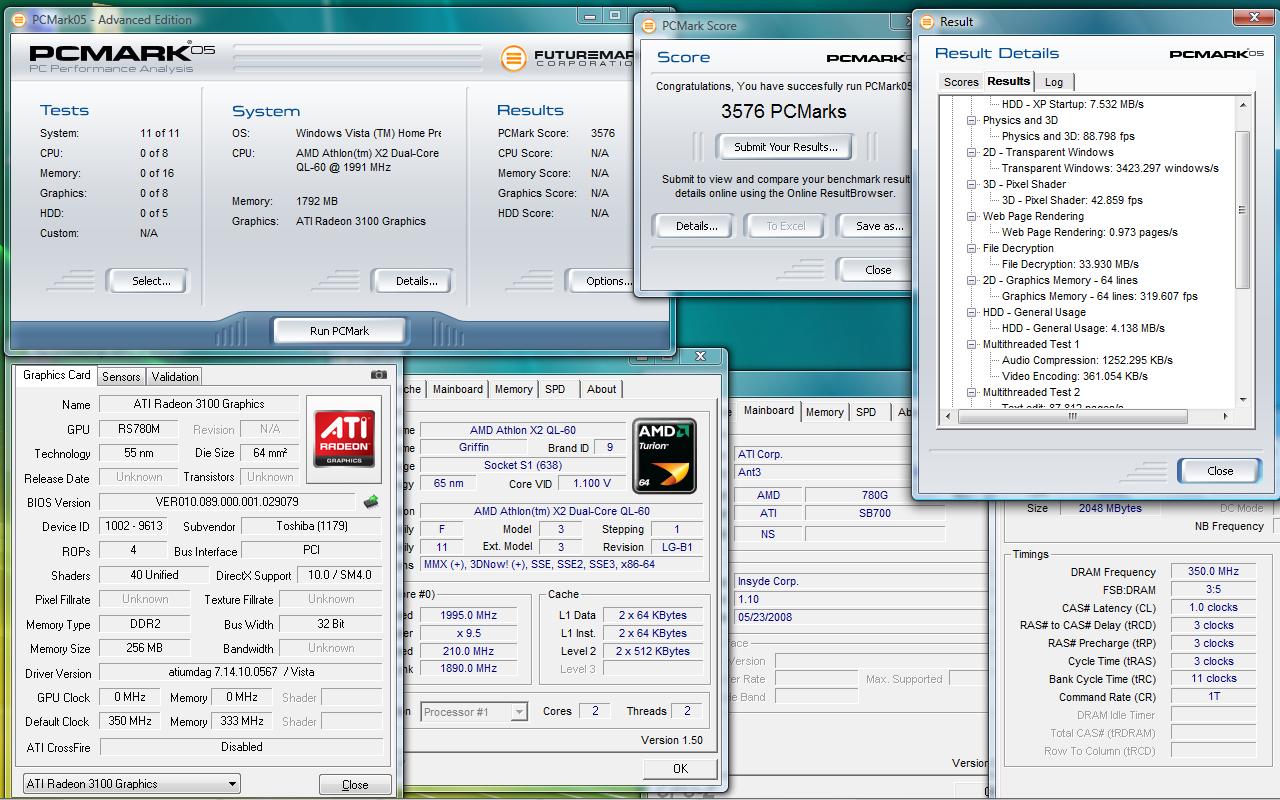Viewport: 1280px width, 800px height.
Task: Click the Run PCMark button
Action: tap(339, 331)
